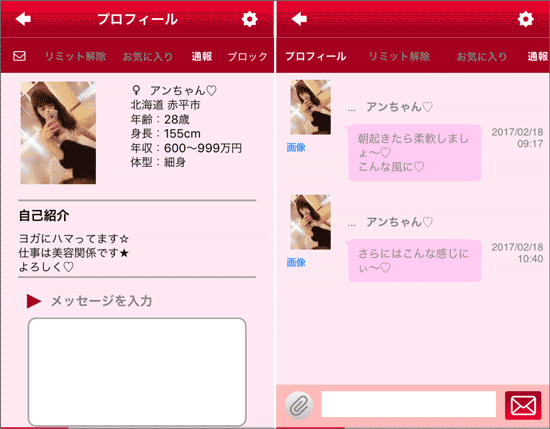
Task: Tap 仕事は美容関係です line
Action: pos(74,253)
